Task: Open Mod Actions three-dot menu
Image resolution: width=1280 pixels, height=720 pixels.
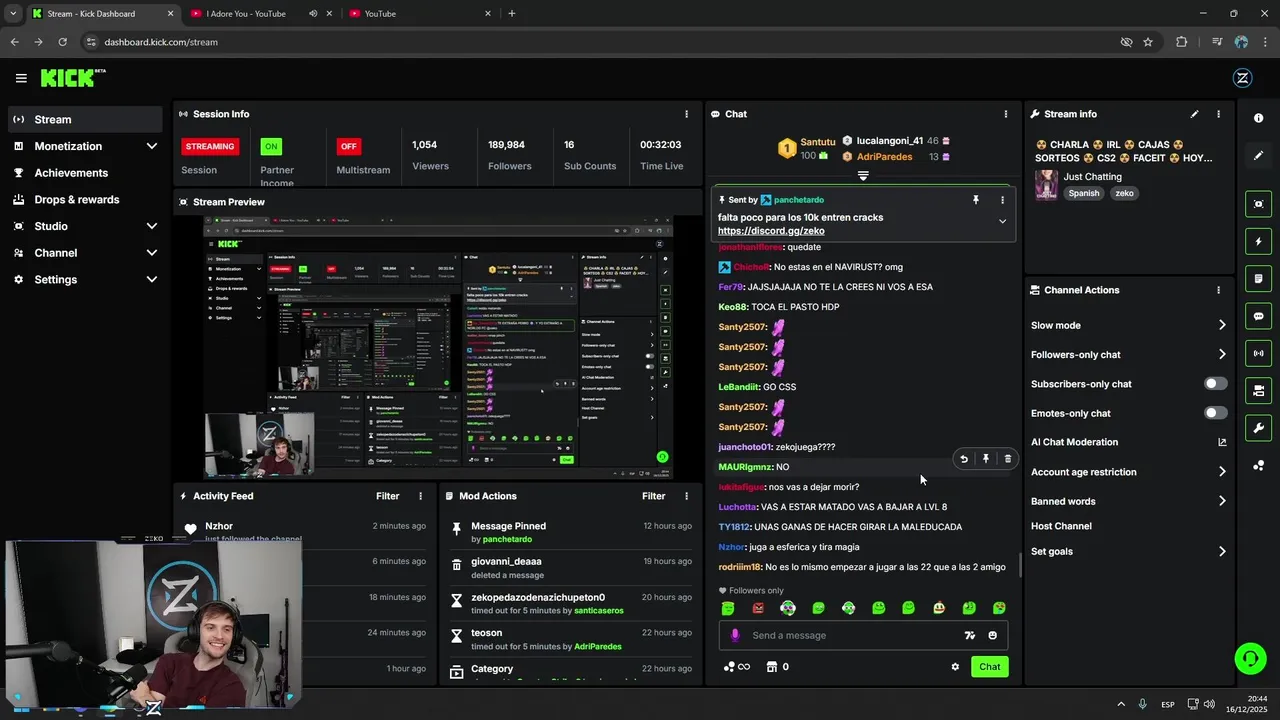Action: pyautogui.click(x=686, y=496)
